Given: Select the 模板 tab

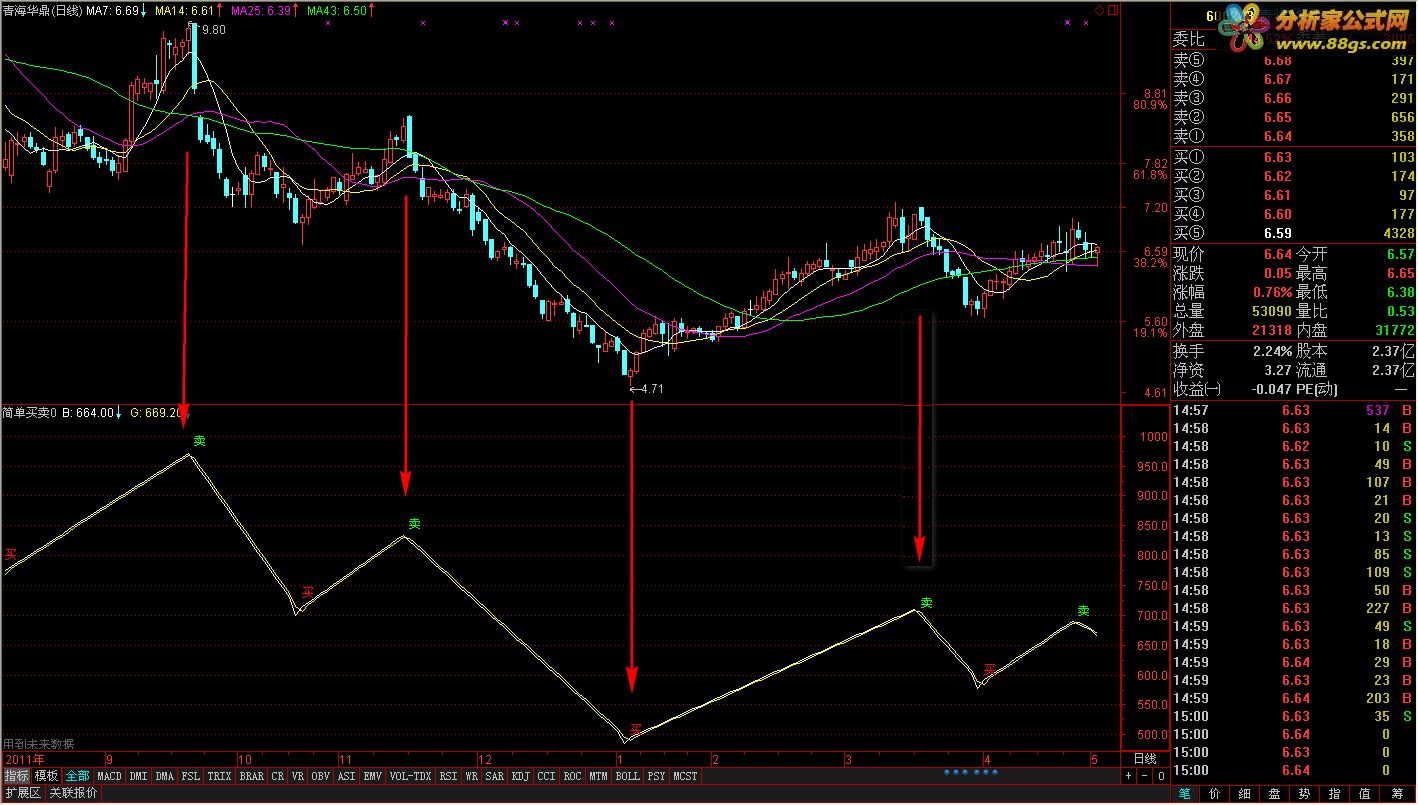Looking at the screenshot, I should [47, 776].
